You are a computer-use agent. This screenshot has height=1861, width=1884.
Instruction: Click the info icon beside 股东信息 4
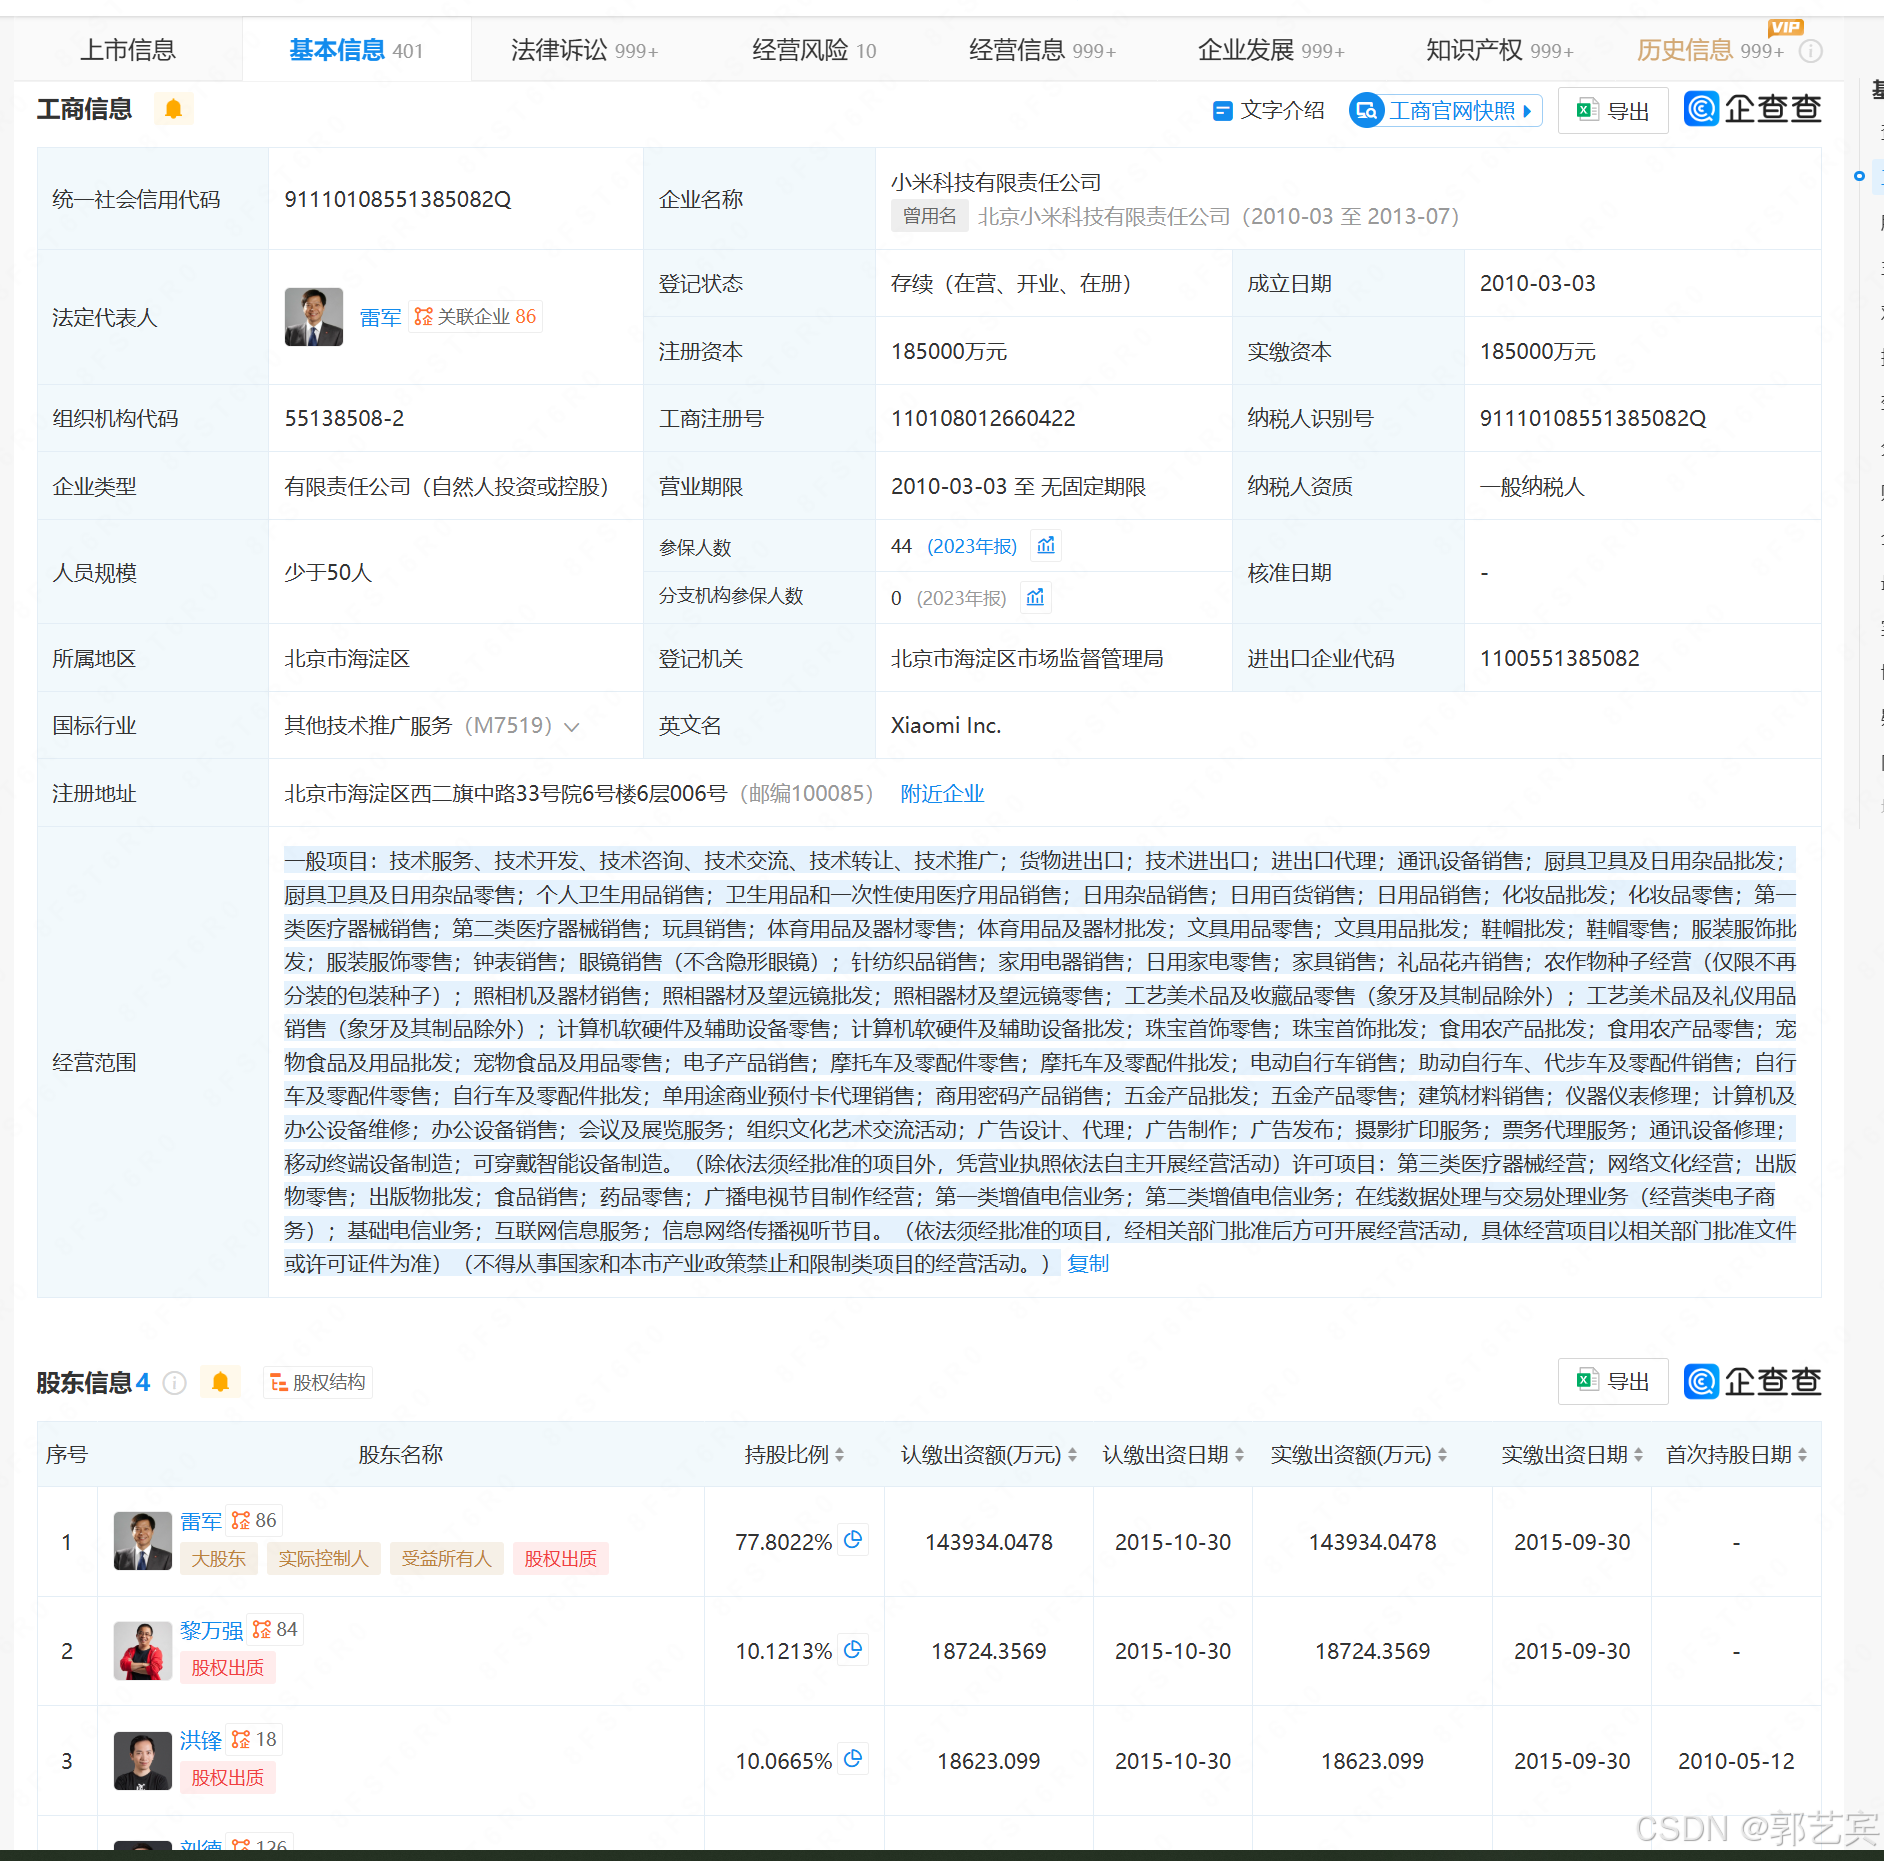(175, 1383)
